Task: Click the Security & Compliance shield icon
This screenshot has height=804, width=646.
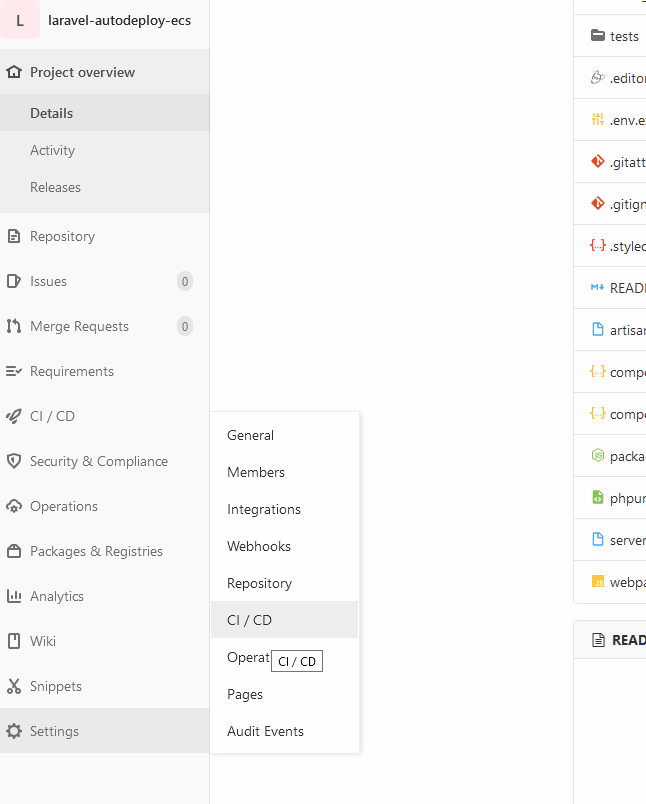Action: 16,461
